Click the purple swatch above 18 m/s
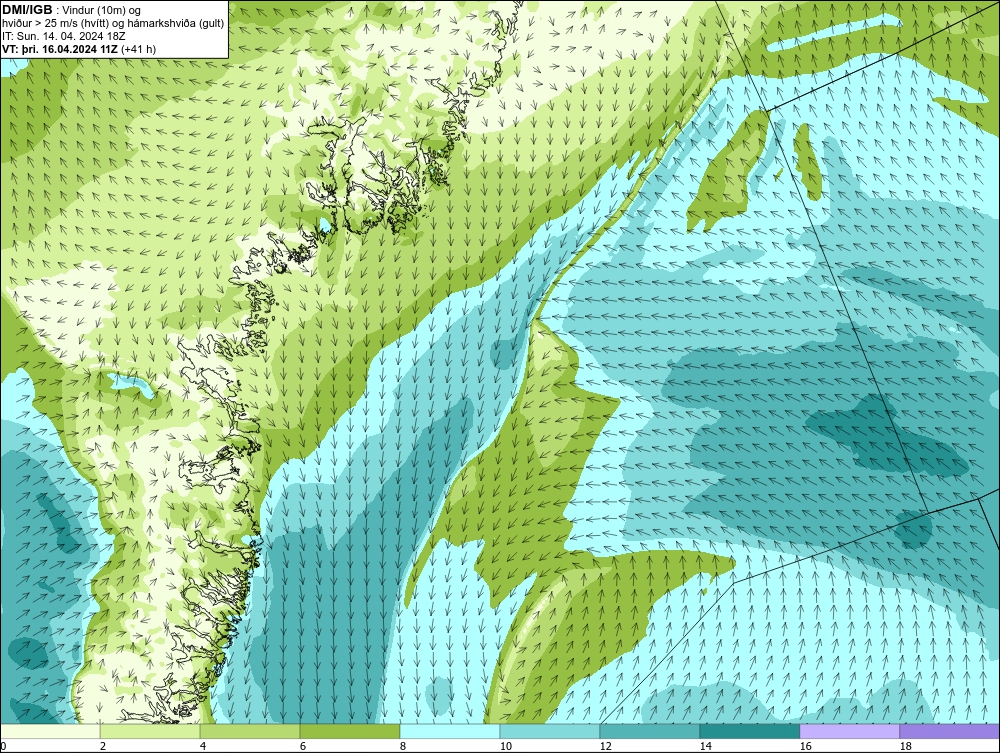1000x753 pixels. pyautogui.click(x=949, y=731)
